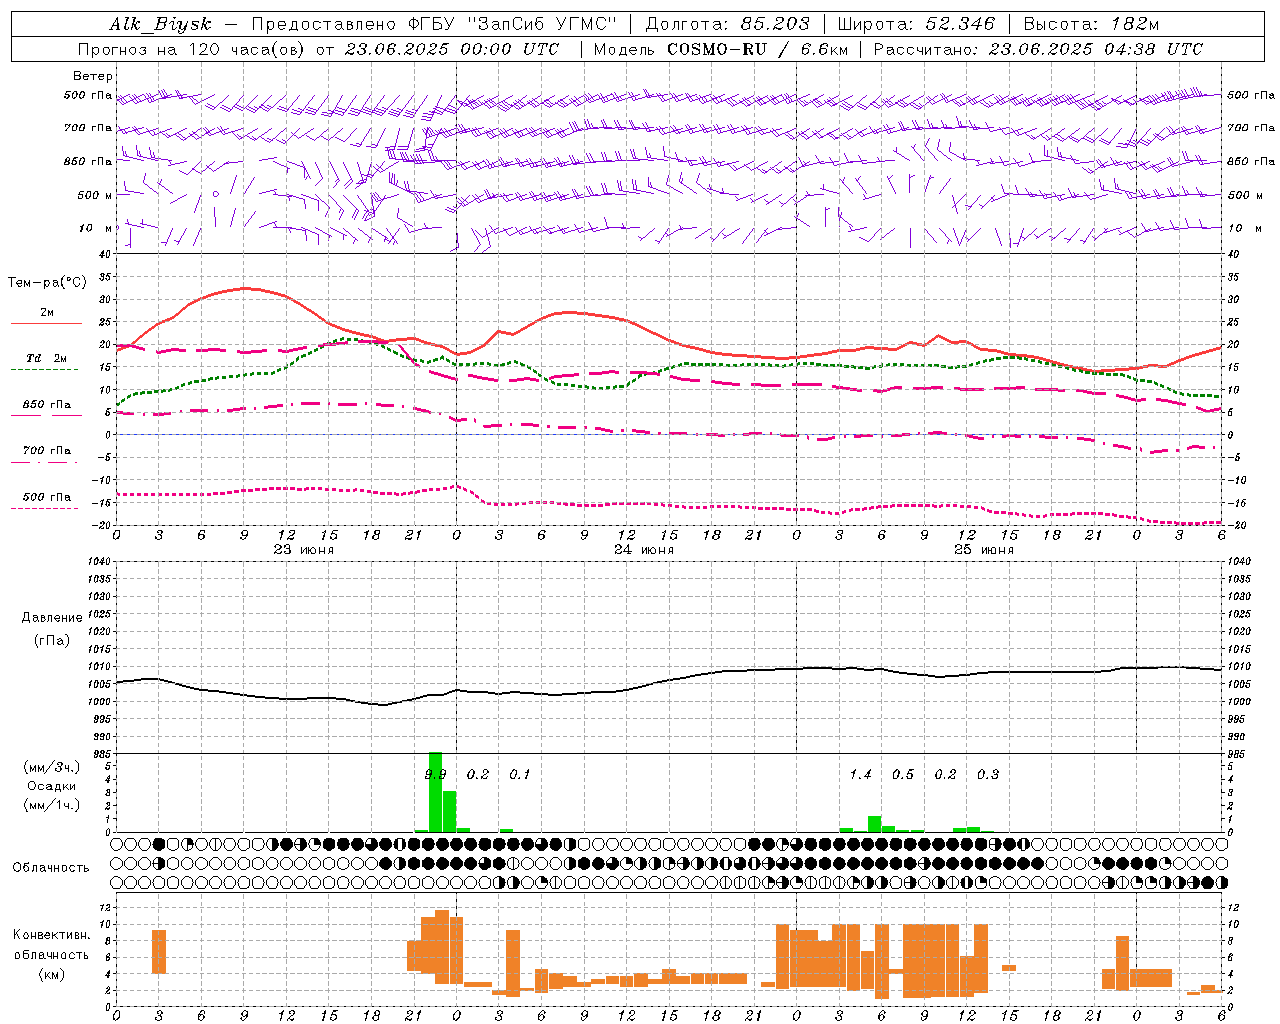Click the 1.4 precipitation total value
This screenshot has width=1280, height=1024.
click(x=860, y=774)
